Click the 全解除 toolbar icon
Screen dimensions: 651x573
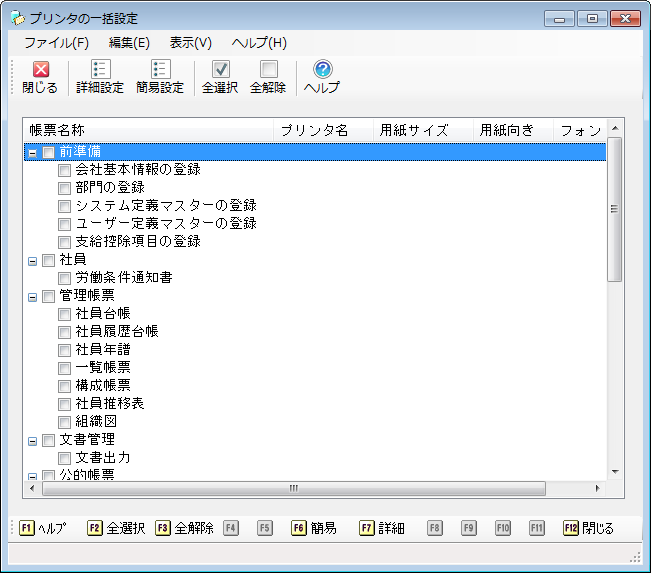(268, 70)
